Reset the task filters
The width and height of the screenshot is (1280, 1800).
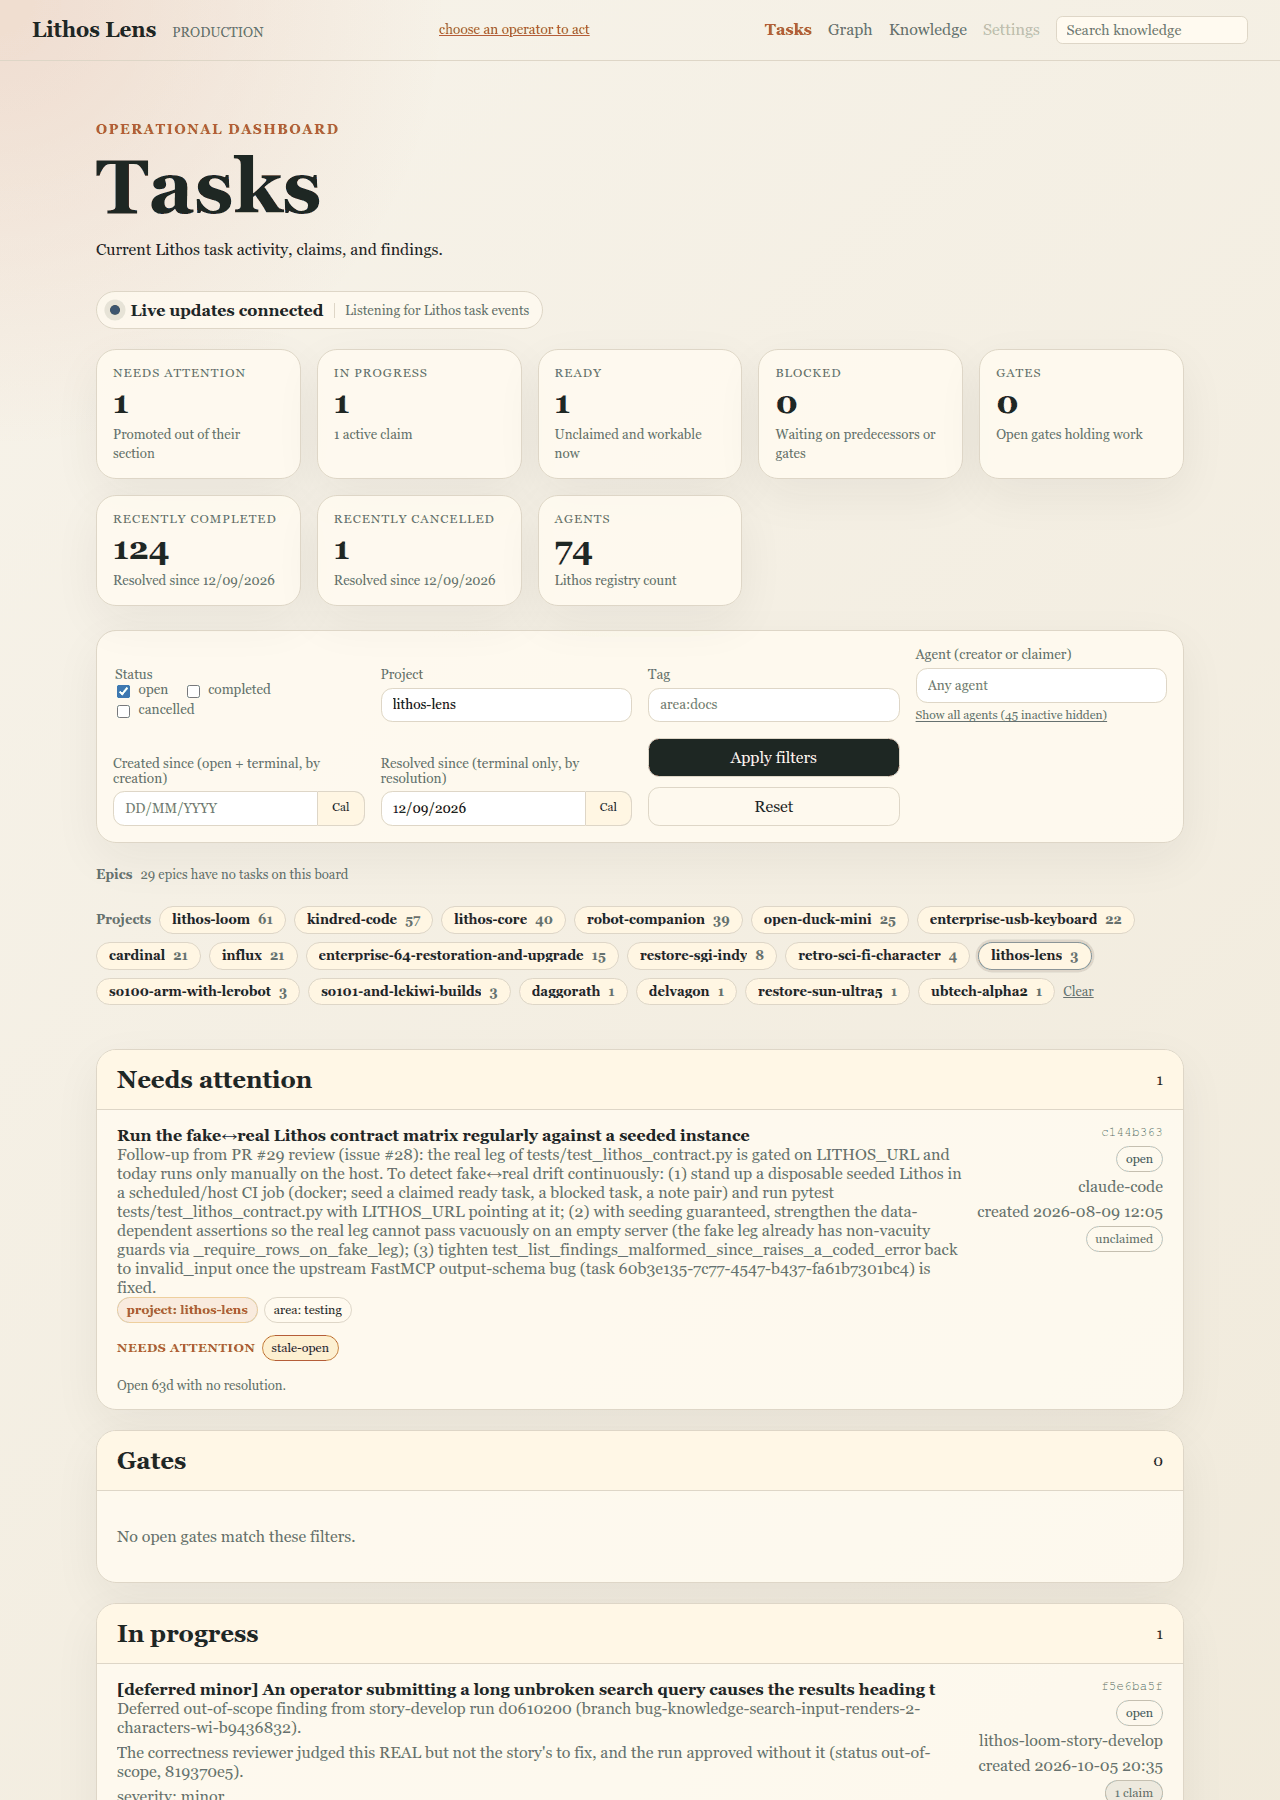(774, 807)
